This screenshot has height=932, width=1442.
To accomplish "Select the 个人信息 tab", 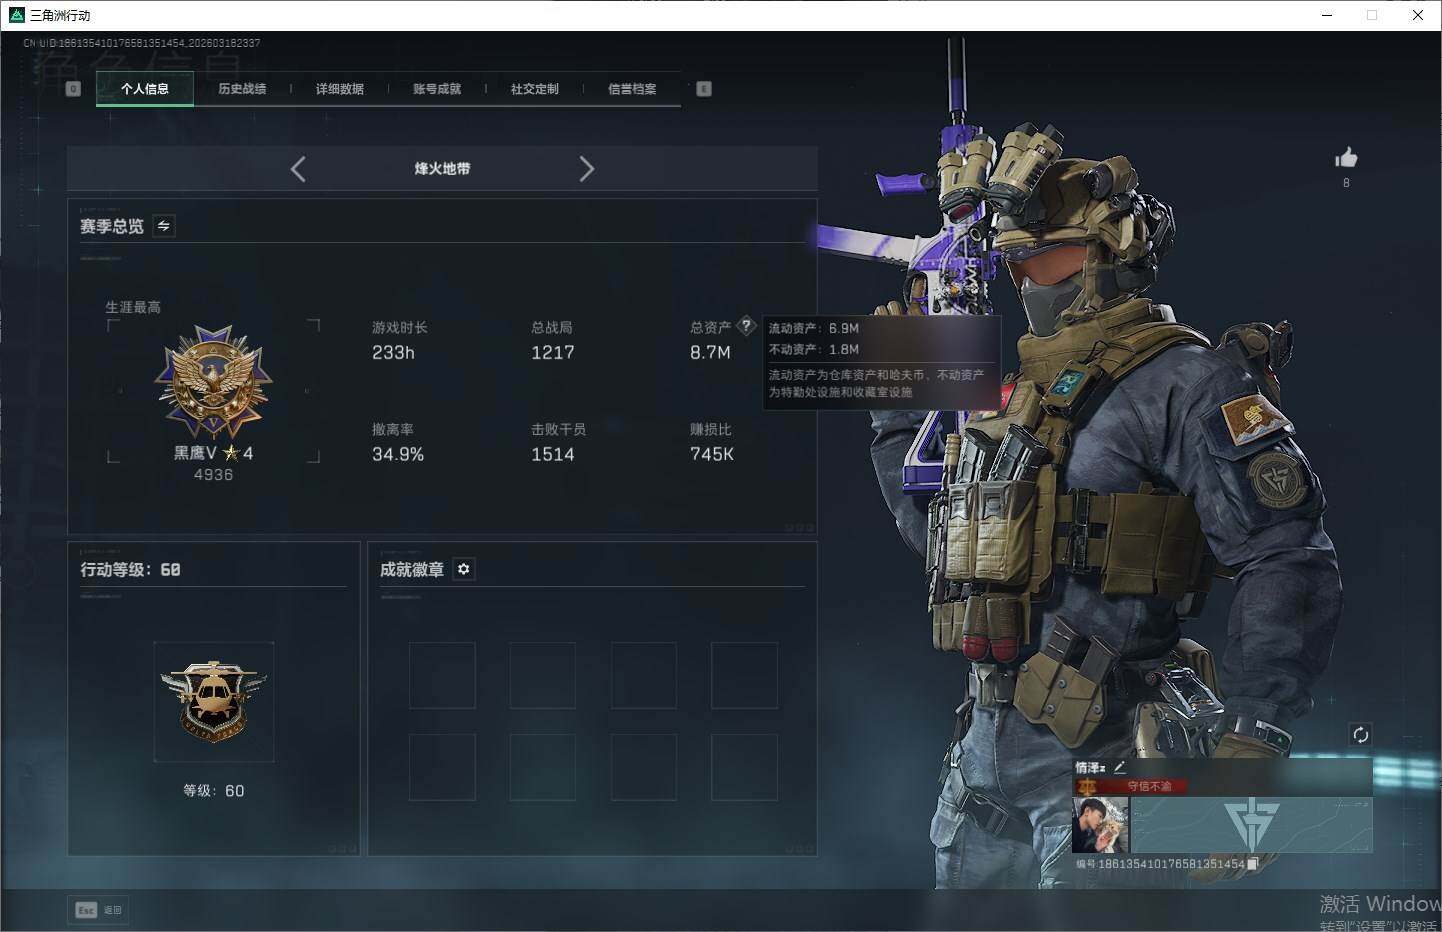I will coord(145,89).
